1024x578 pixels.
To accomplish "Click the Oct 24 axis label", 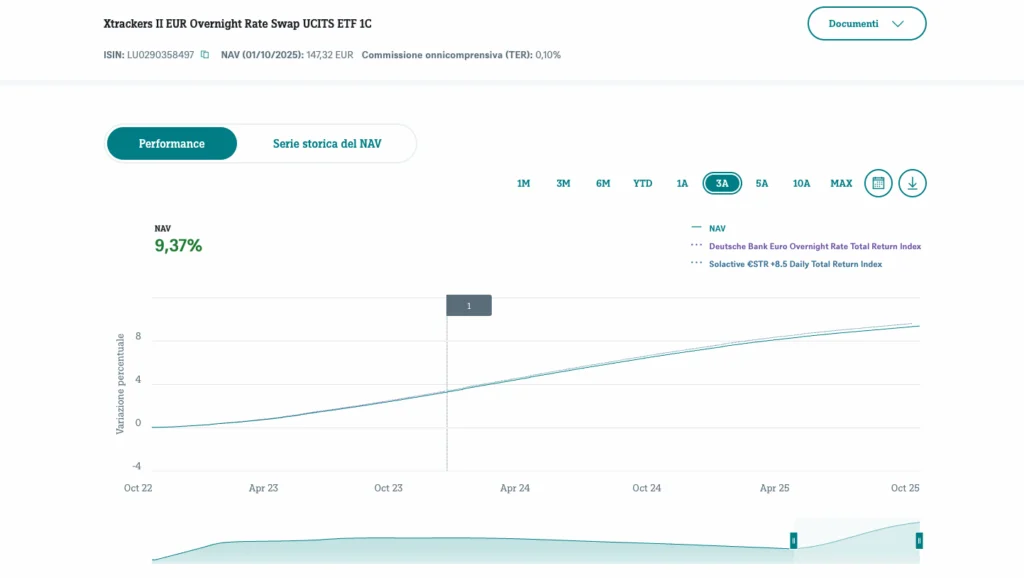I will 647,488.
